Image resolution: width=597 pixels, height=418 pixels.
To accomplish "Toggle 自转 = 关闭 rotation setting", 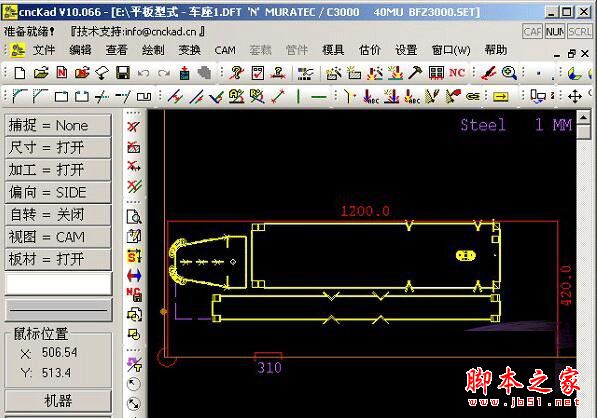I will click(x=58, y=215).
